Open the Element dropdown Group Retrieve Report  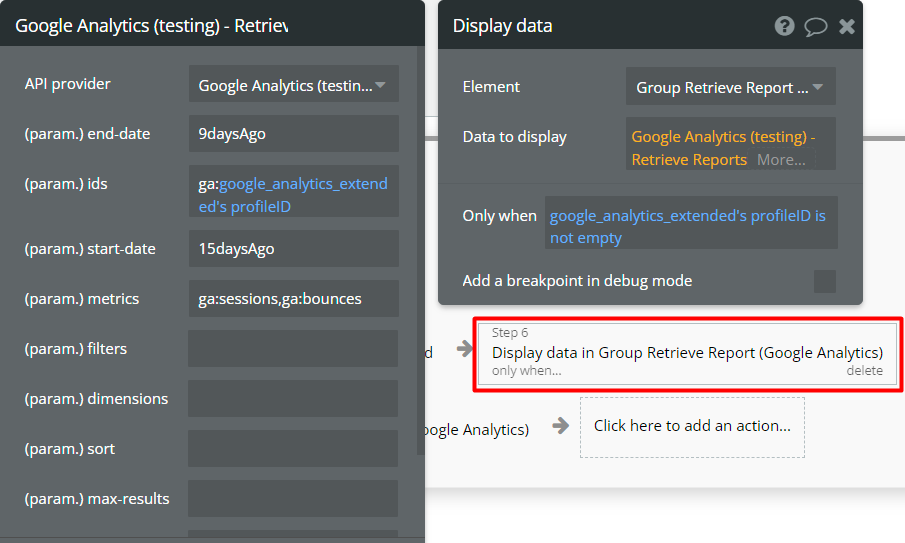(x=731, y=87)
